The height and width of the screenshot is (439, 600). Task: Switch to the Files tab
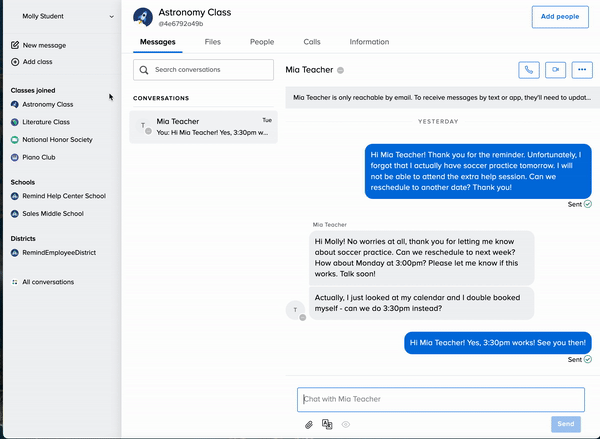[x=212, y=42]
